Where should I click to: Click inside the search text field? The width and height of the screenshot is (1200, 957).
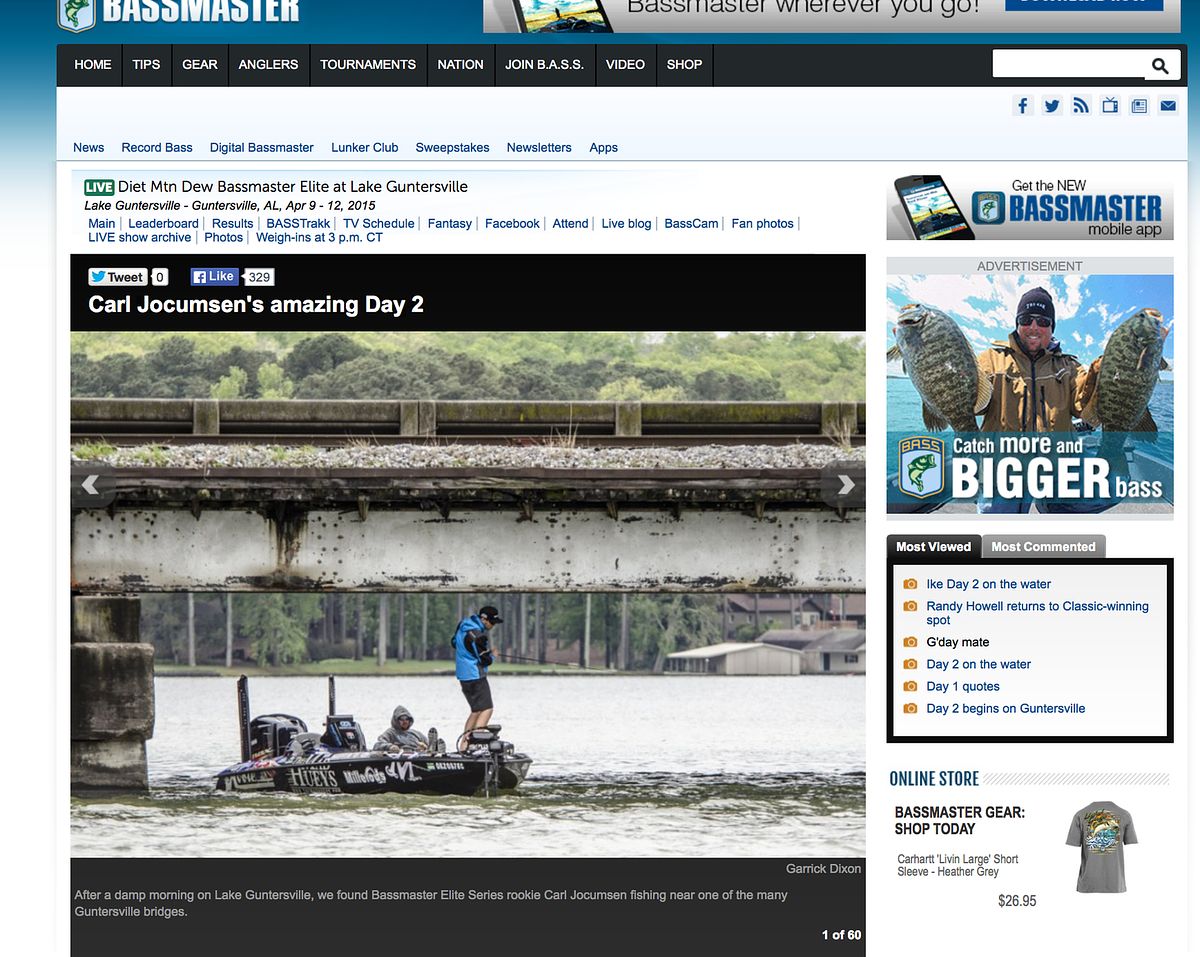click(x=1067, y=65)
